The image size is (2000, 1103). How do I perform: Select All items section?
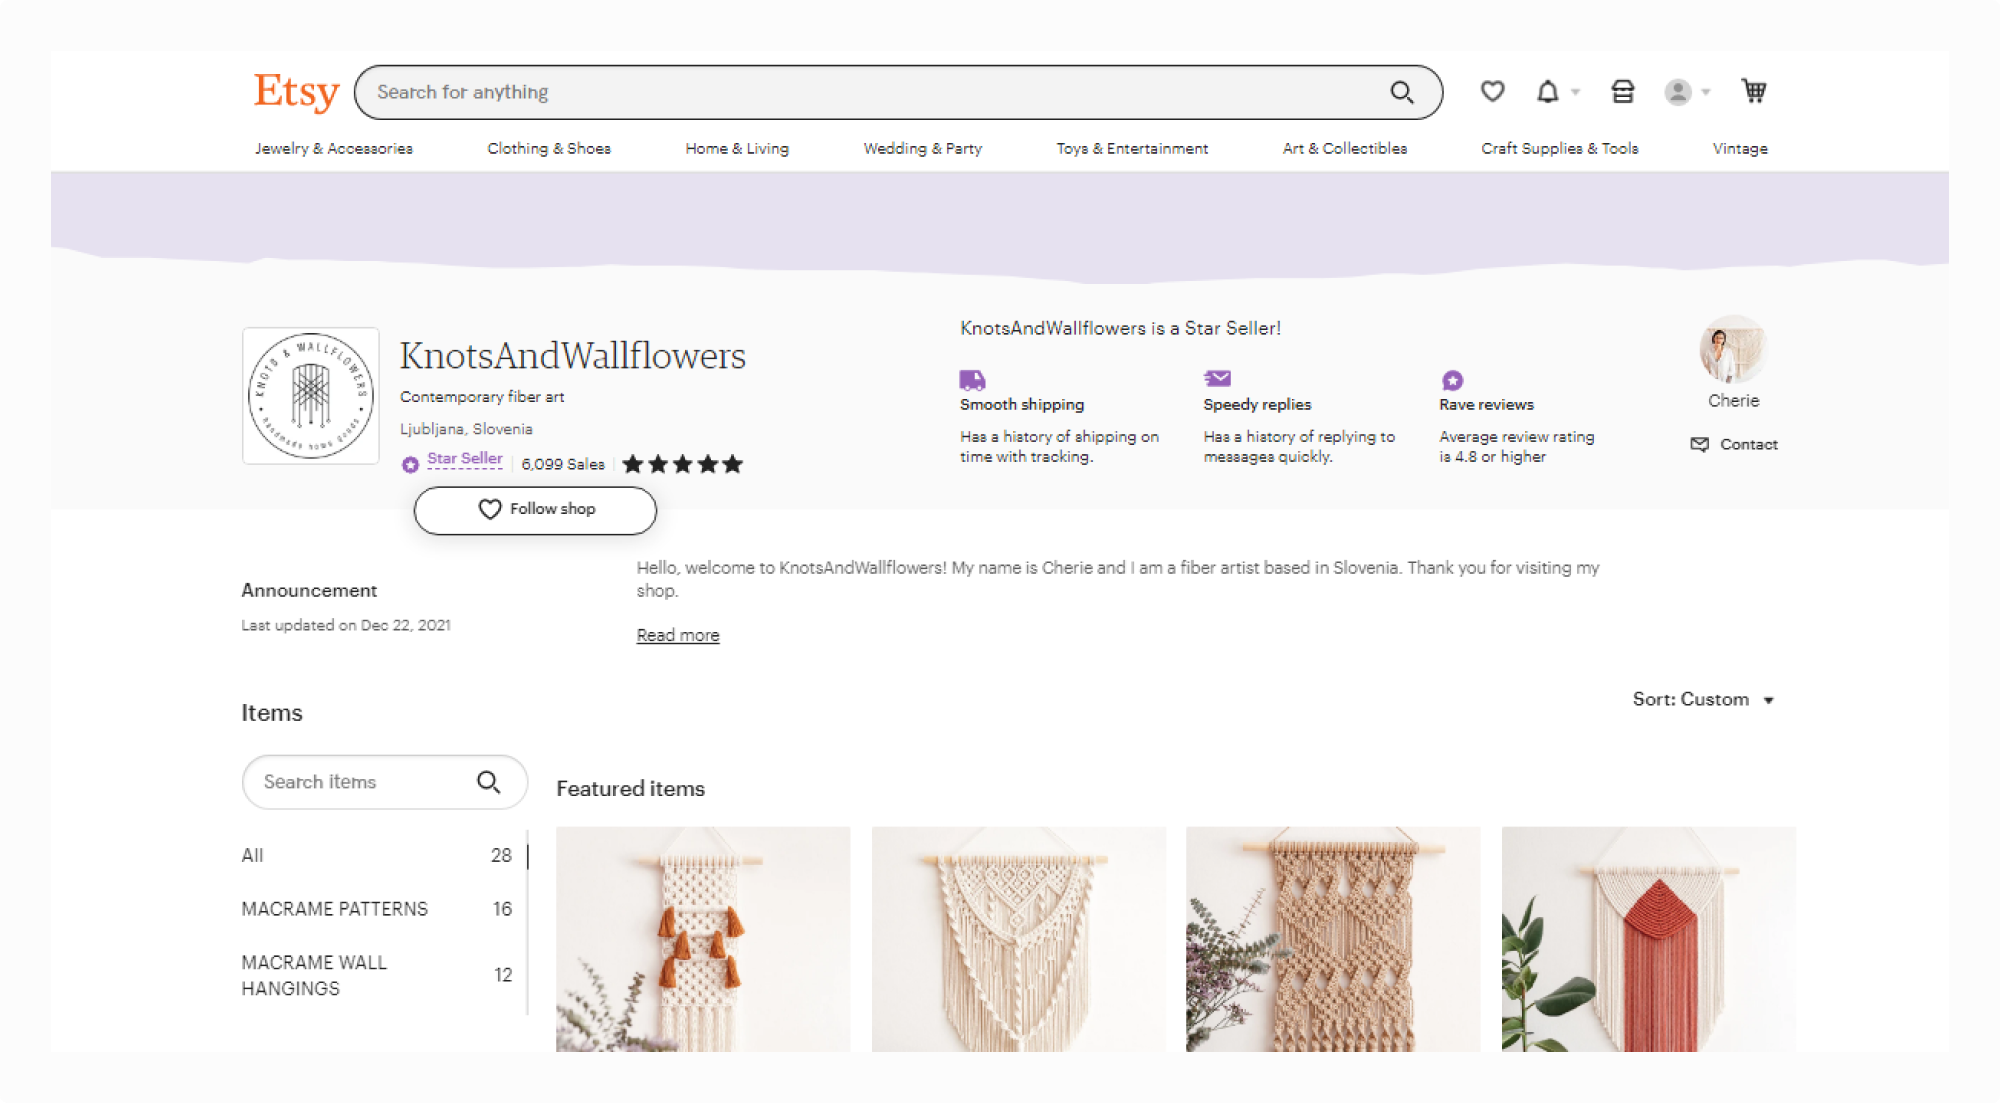(x=378, y=855)
